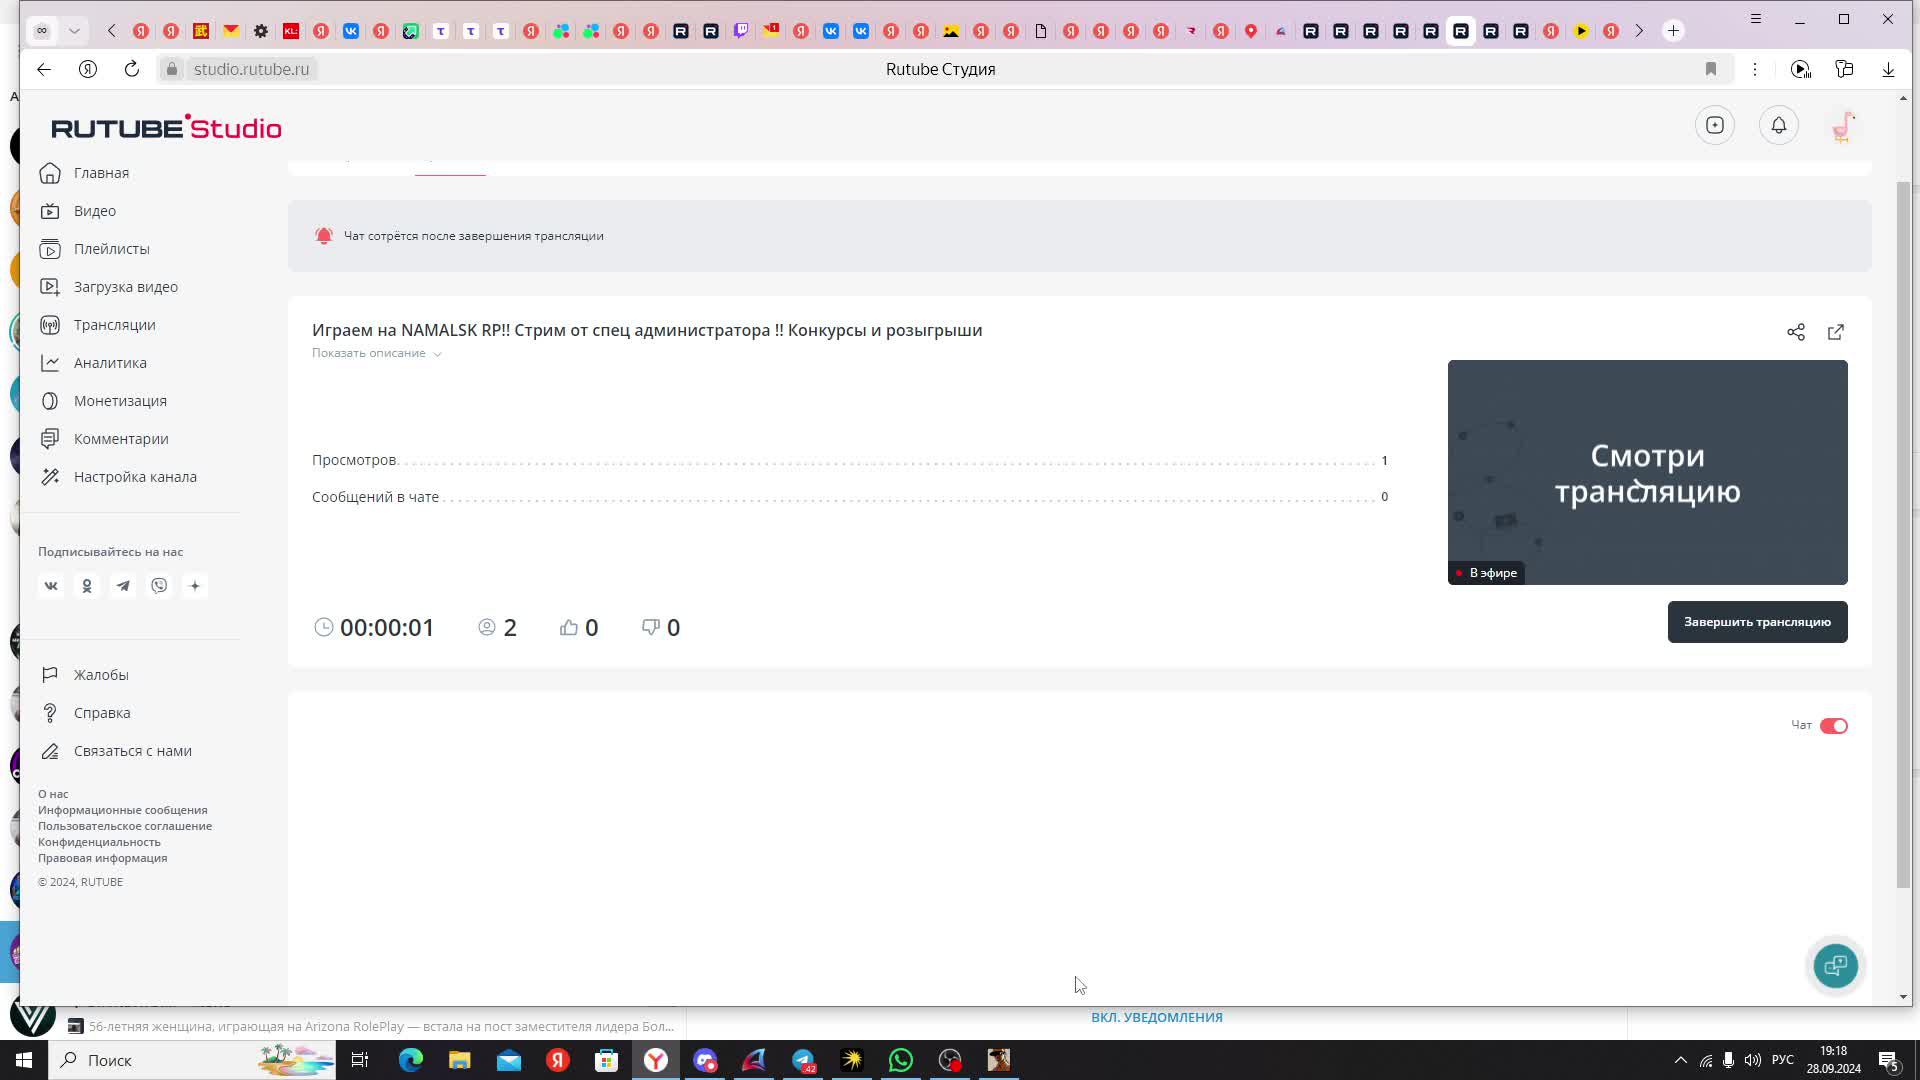
Task: Open the notifications bell
Action: 1779,125
